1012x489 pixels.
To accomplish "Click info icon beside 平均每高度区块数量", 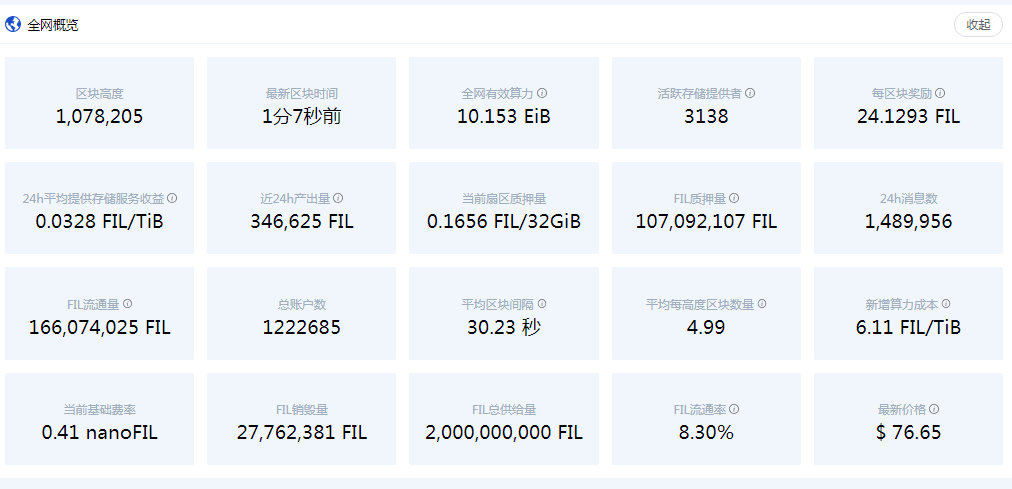I will (763, 304).
